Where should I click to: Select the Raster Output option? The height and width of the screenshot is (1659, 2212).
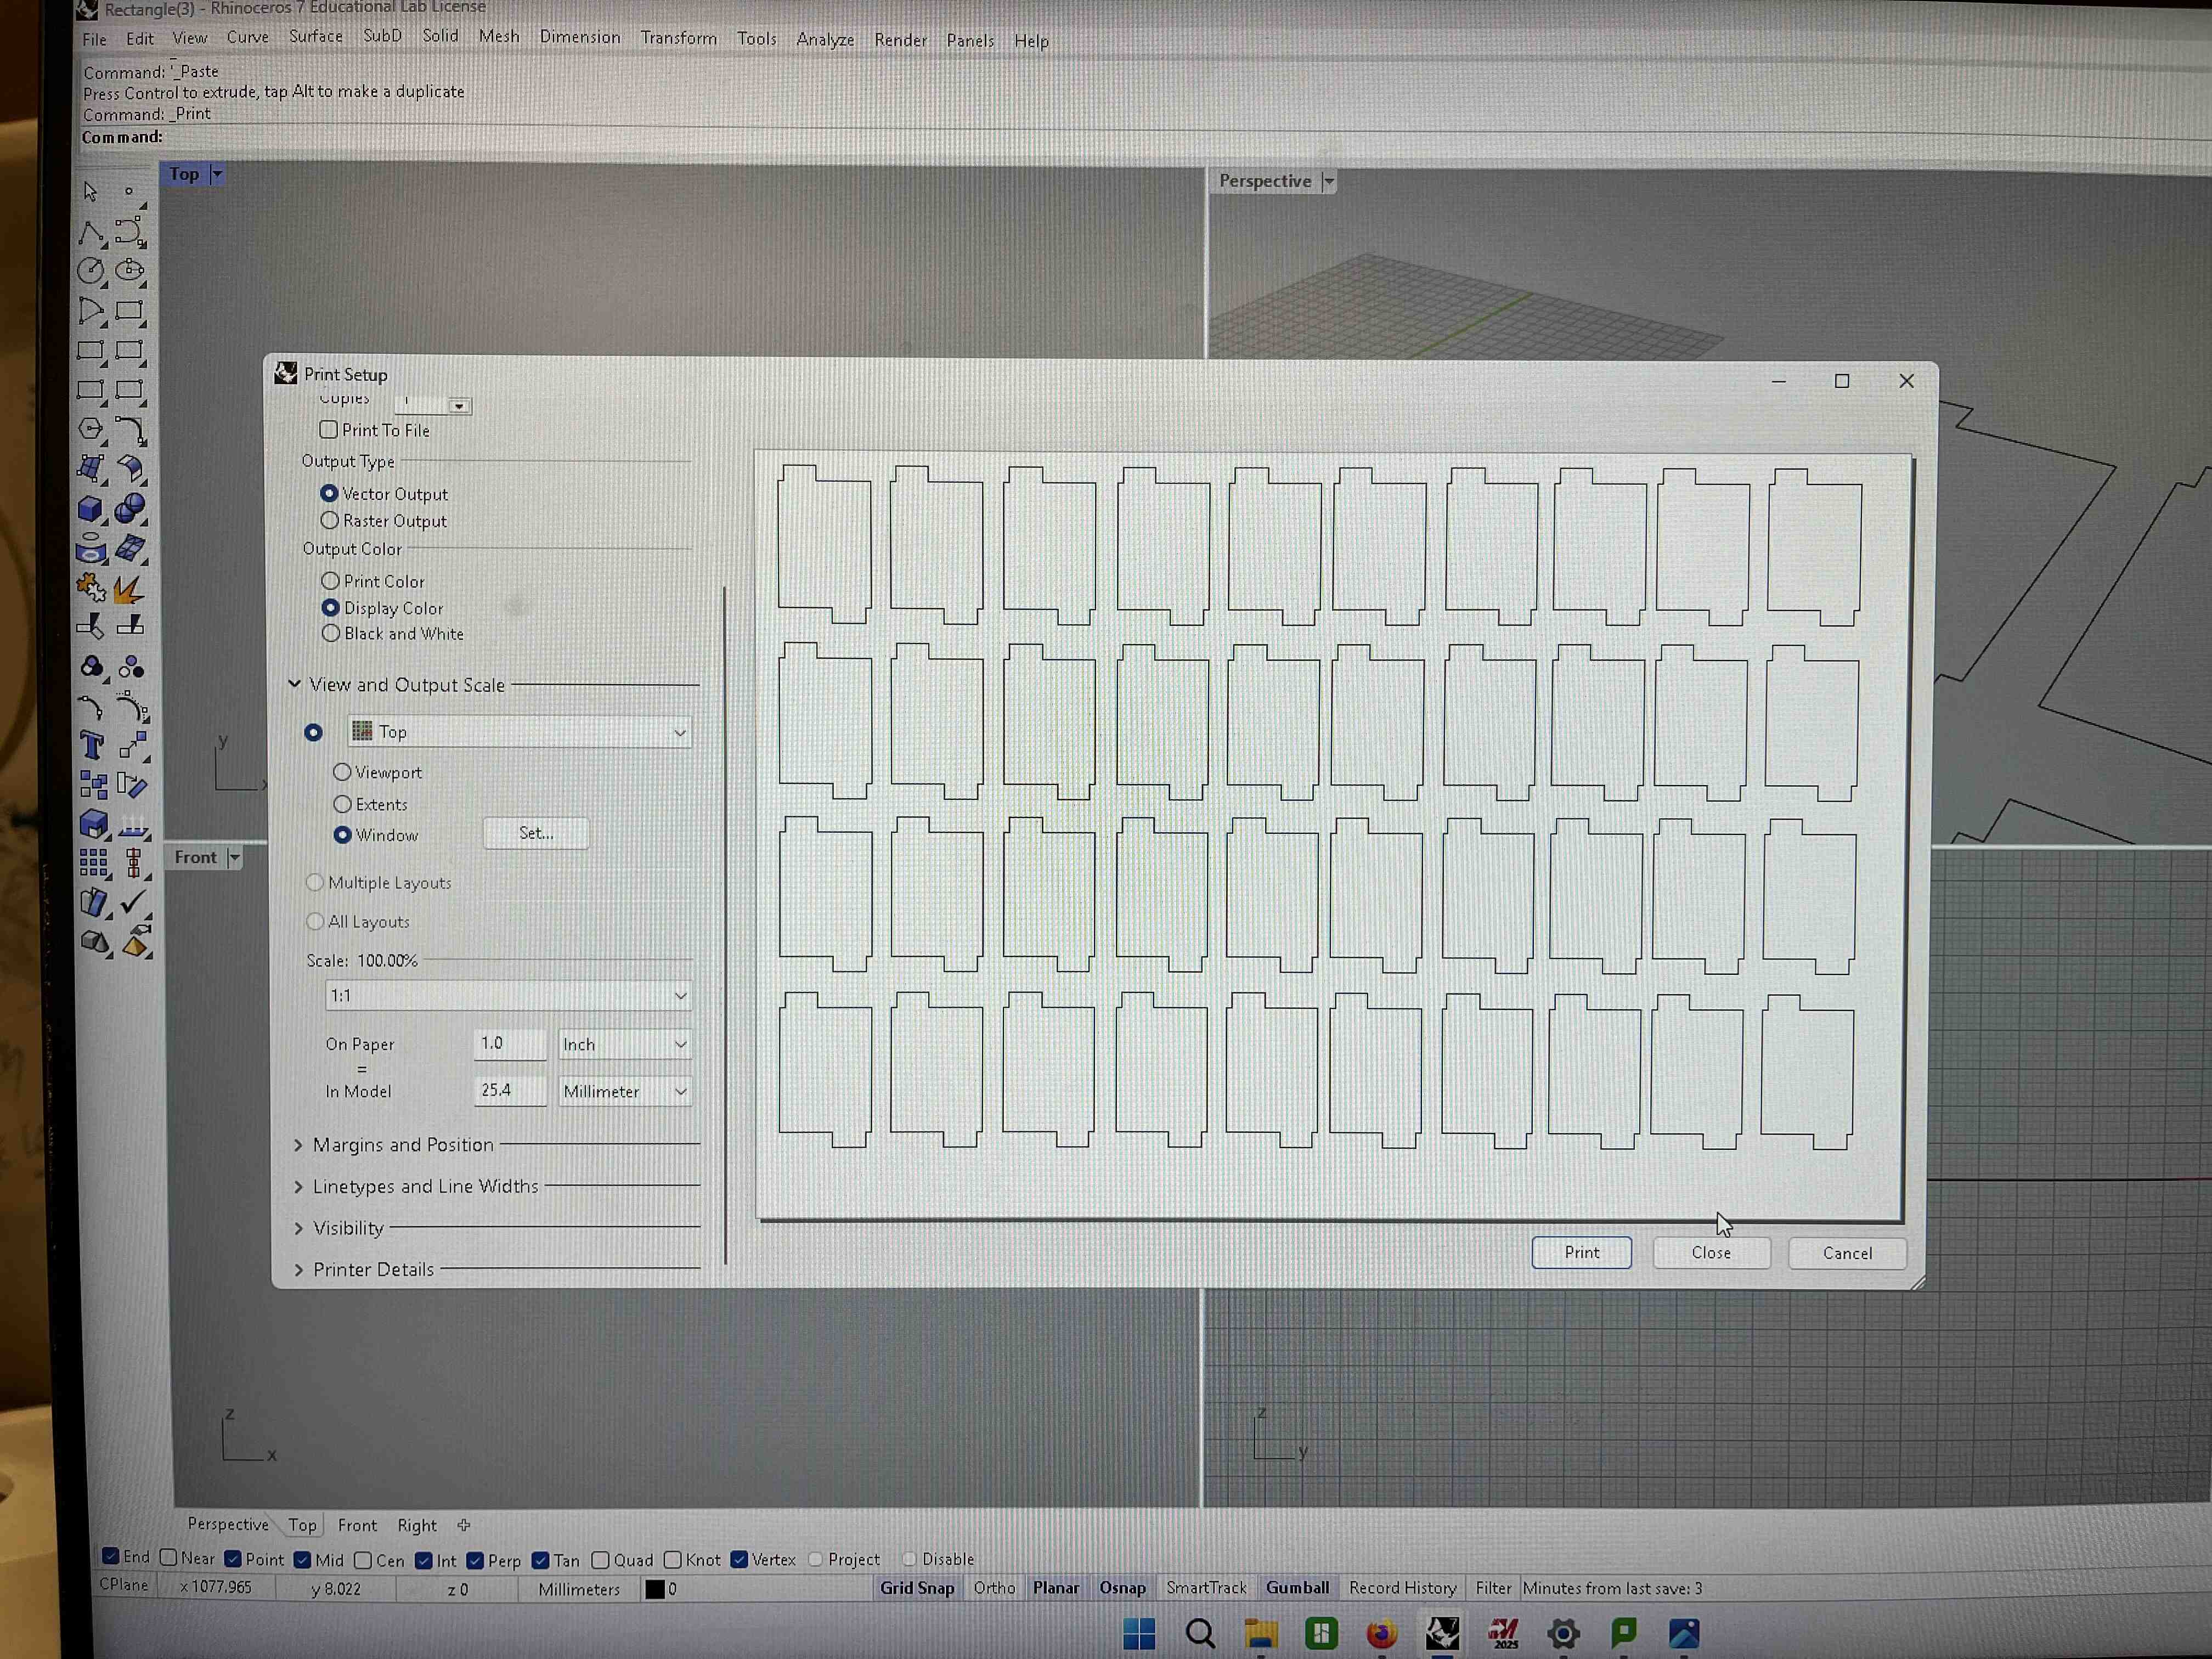330,520
